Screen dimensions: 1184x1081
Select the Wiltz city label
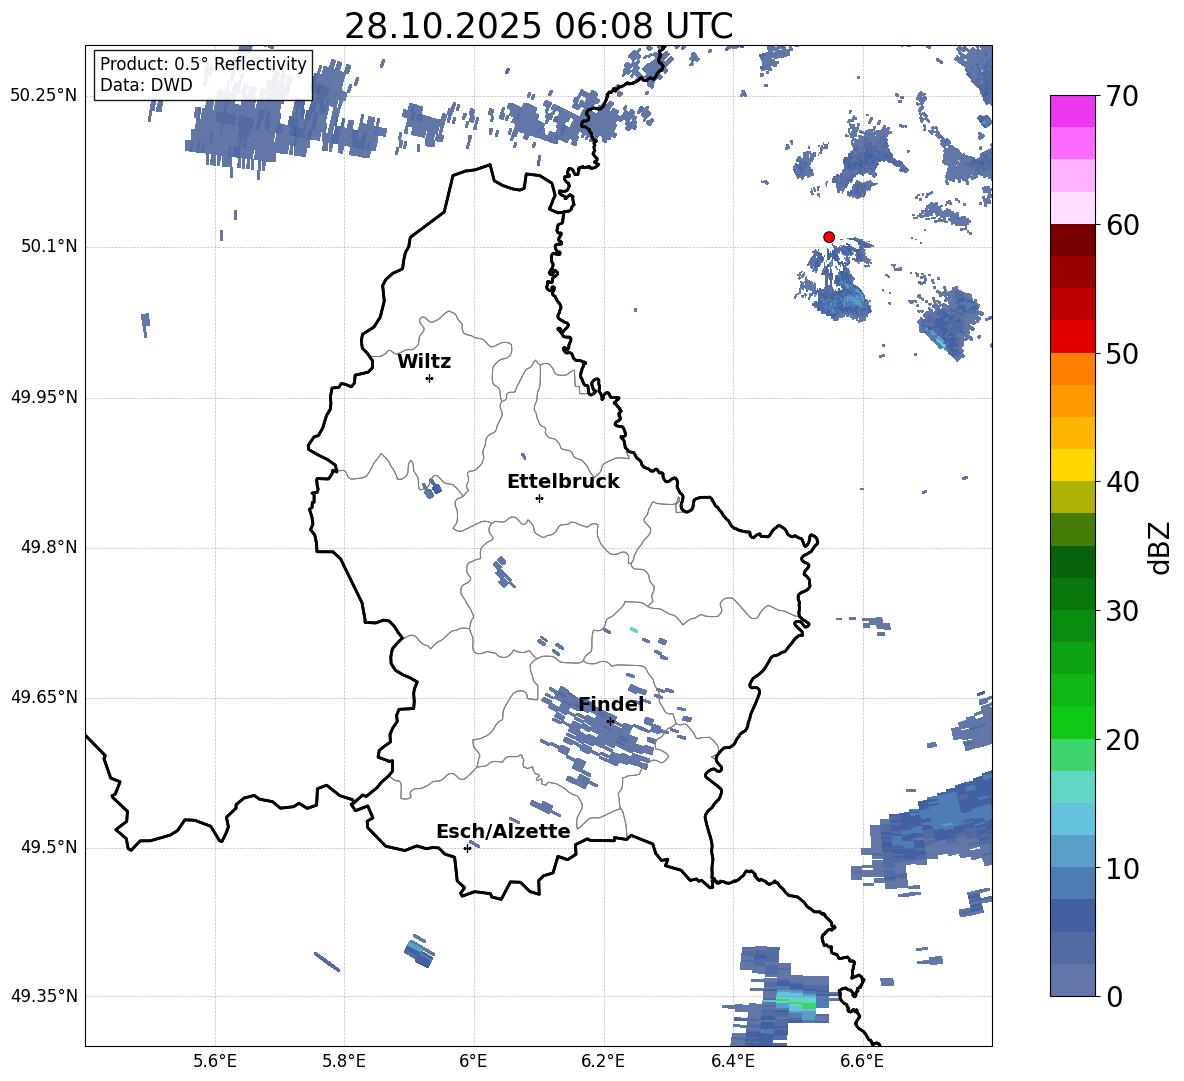click(x=424, y=362)
